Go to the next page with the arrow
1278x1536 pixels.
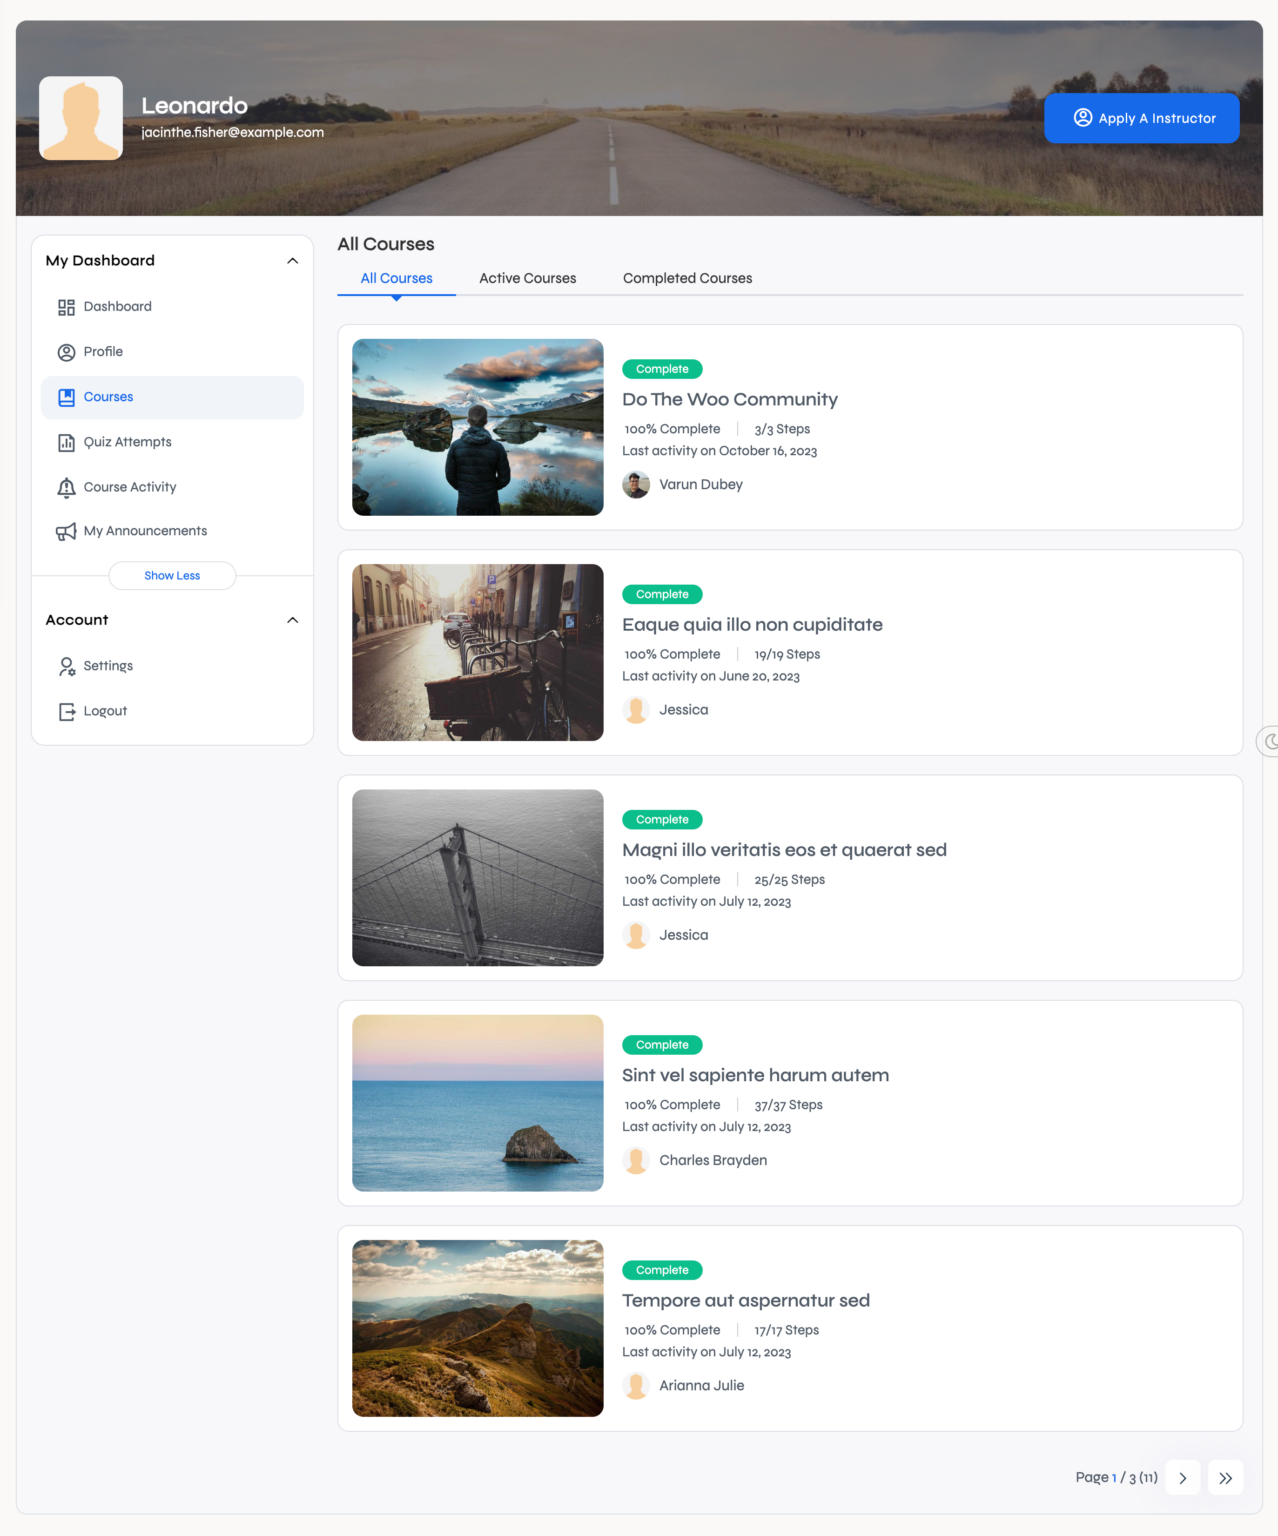1182,1477
